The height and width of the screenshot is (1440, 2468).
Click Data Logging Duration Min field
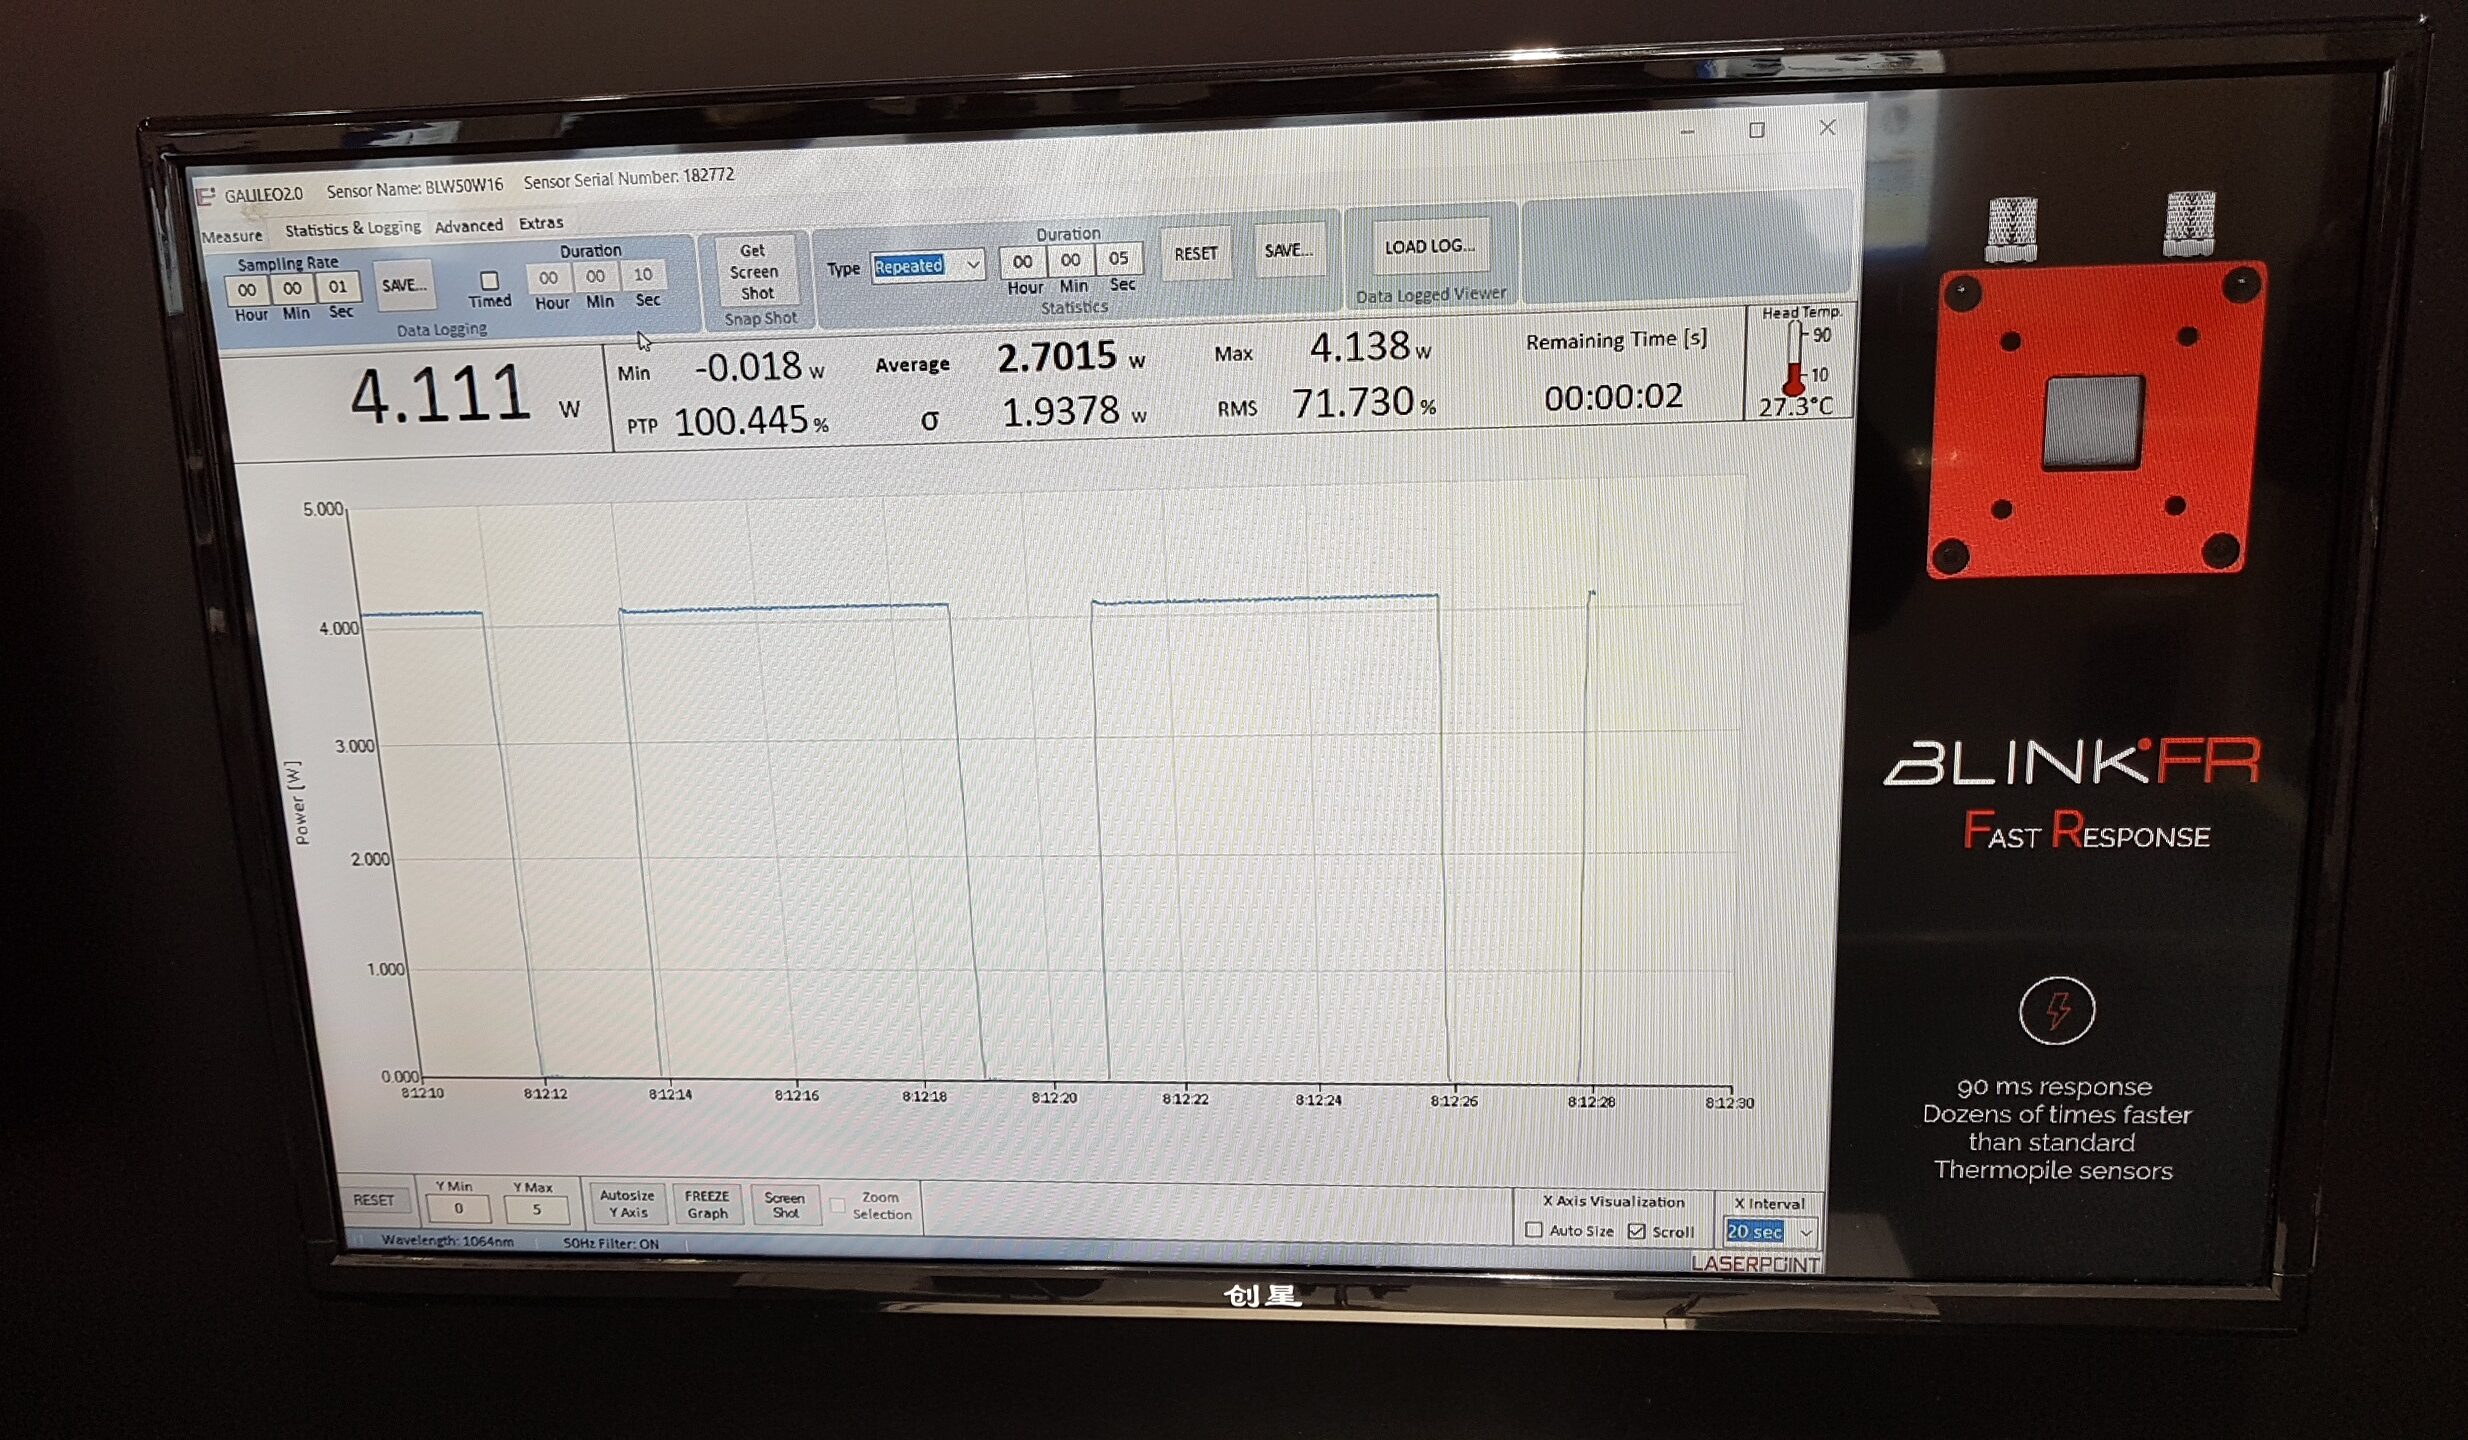pyautogui.click(x=595, y=276)
